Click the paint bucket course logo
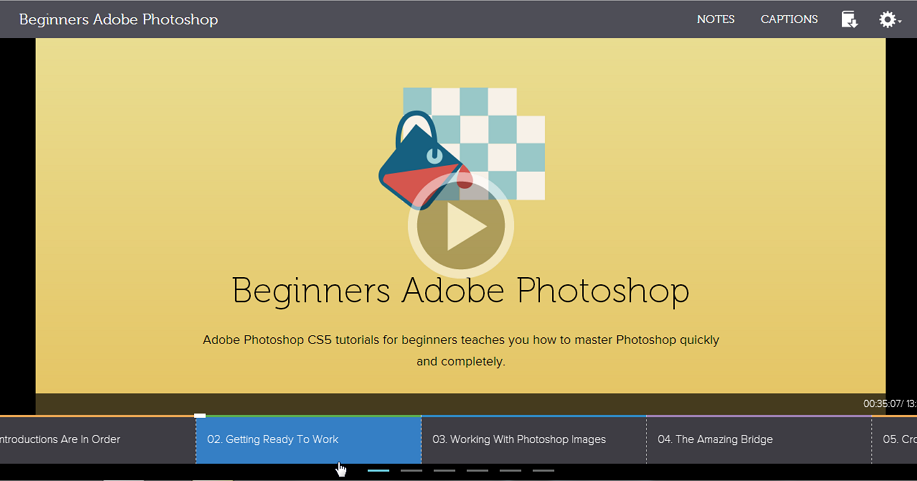The height and width of the screenshot is (481, 917). [461, 149]
